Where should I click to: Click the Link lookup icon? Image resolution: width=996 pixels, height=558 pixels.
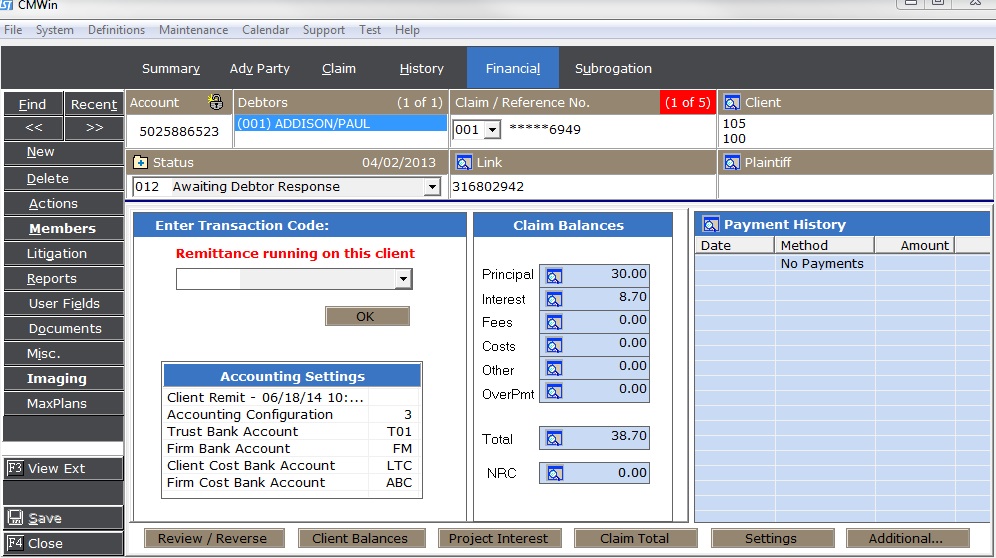(463, 162)
